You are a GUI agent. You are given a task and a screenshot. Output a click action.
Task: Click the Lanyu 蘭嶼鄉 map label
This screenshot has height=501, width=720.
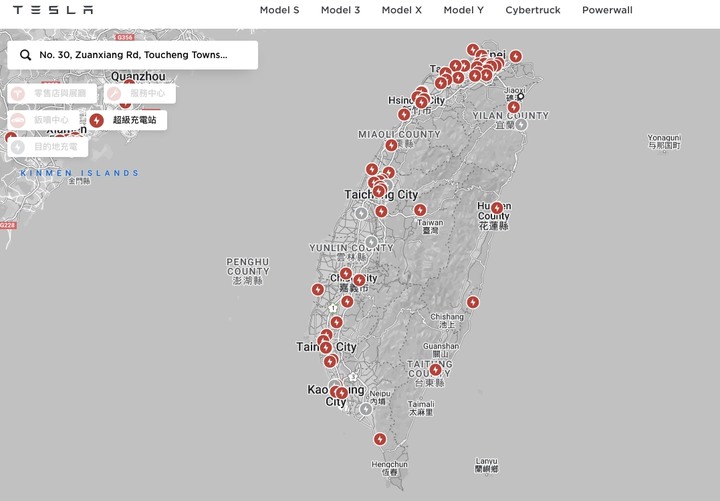pos(486,465)
